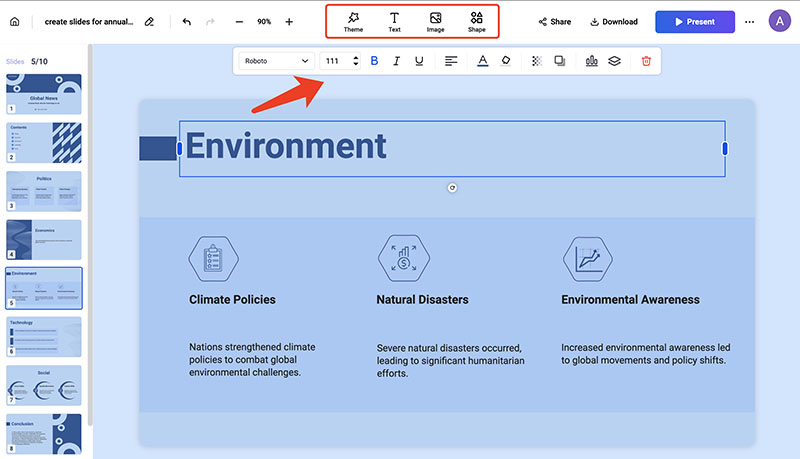This screenshot has height=459, width=800.
Task: Duplicate the selected element
Action: [x=560, y=61]
